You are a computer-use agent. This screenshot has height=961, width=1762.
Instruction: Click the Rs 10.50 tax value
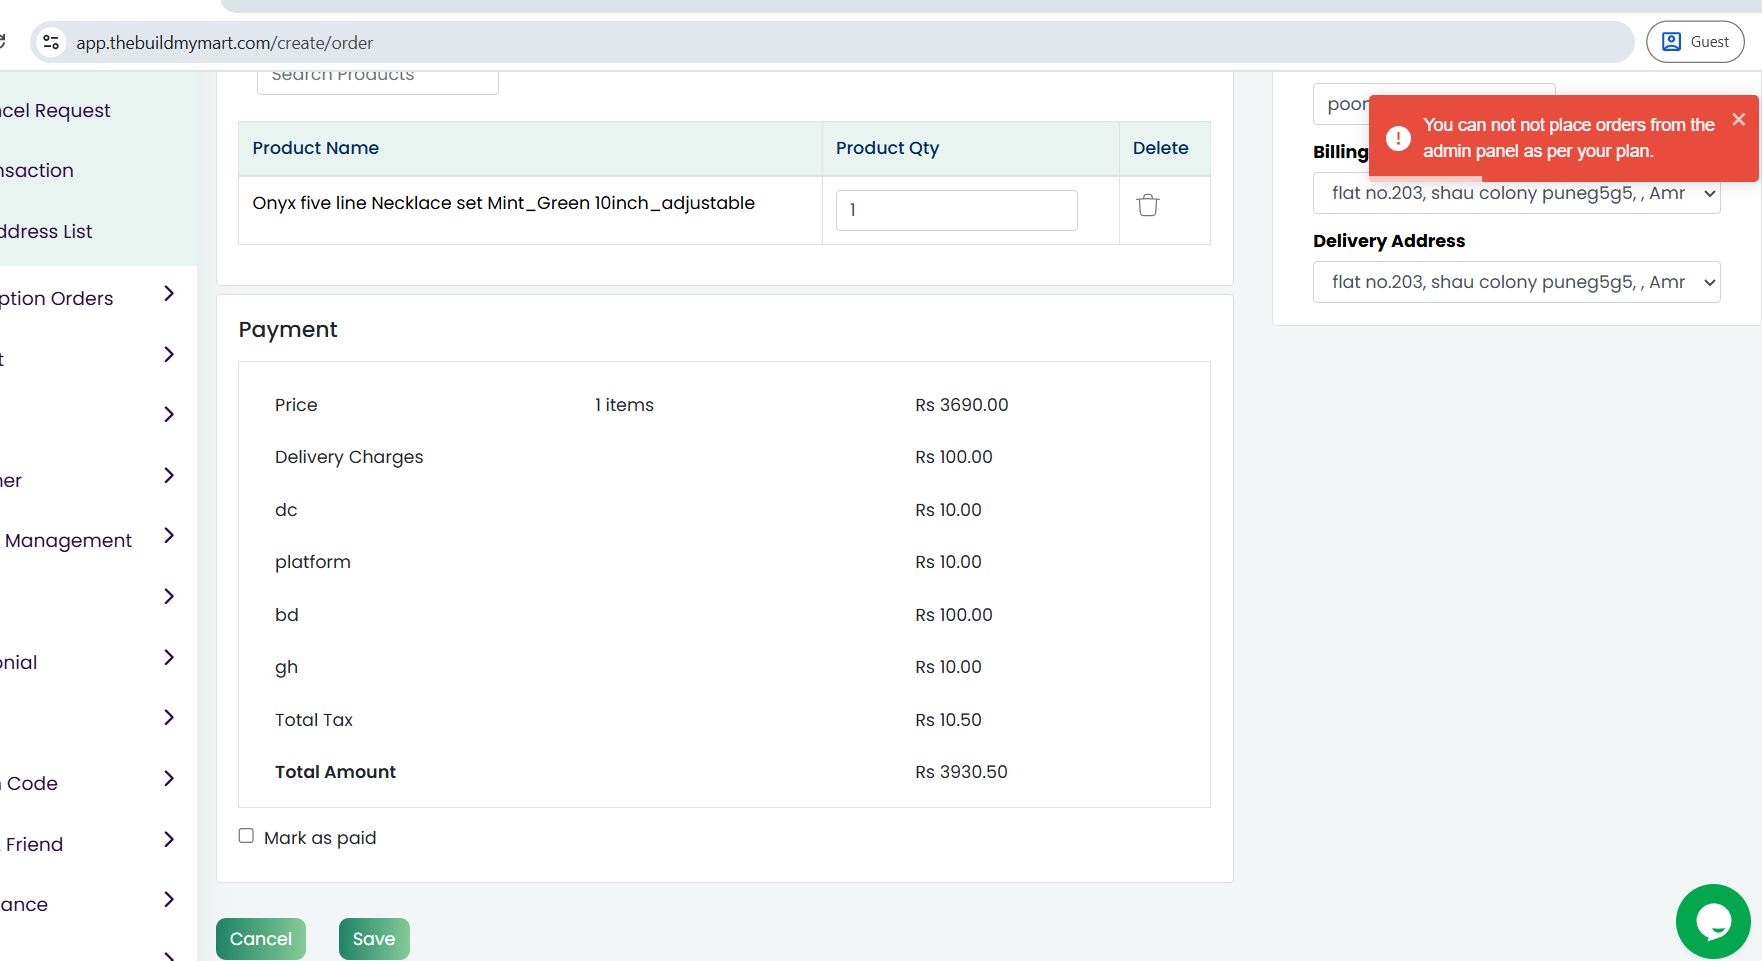pyautogui.click(x=948, y=720)
